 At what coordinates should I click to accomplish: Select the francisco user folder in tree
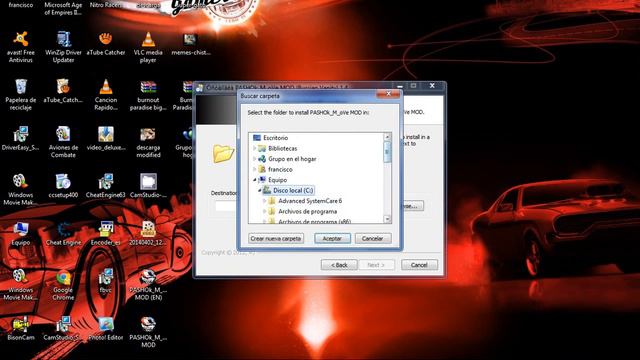tap(280, 169)
